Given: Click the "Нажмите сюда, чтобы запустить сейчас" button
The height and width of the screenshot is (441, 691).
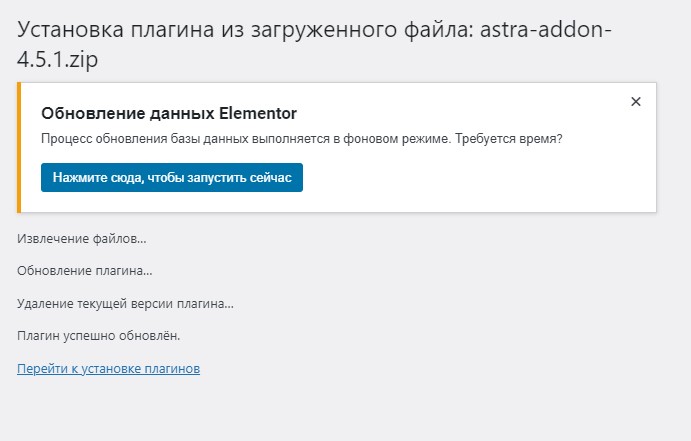Looking at the screenshot, I should [171, 177].
